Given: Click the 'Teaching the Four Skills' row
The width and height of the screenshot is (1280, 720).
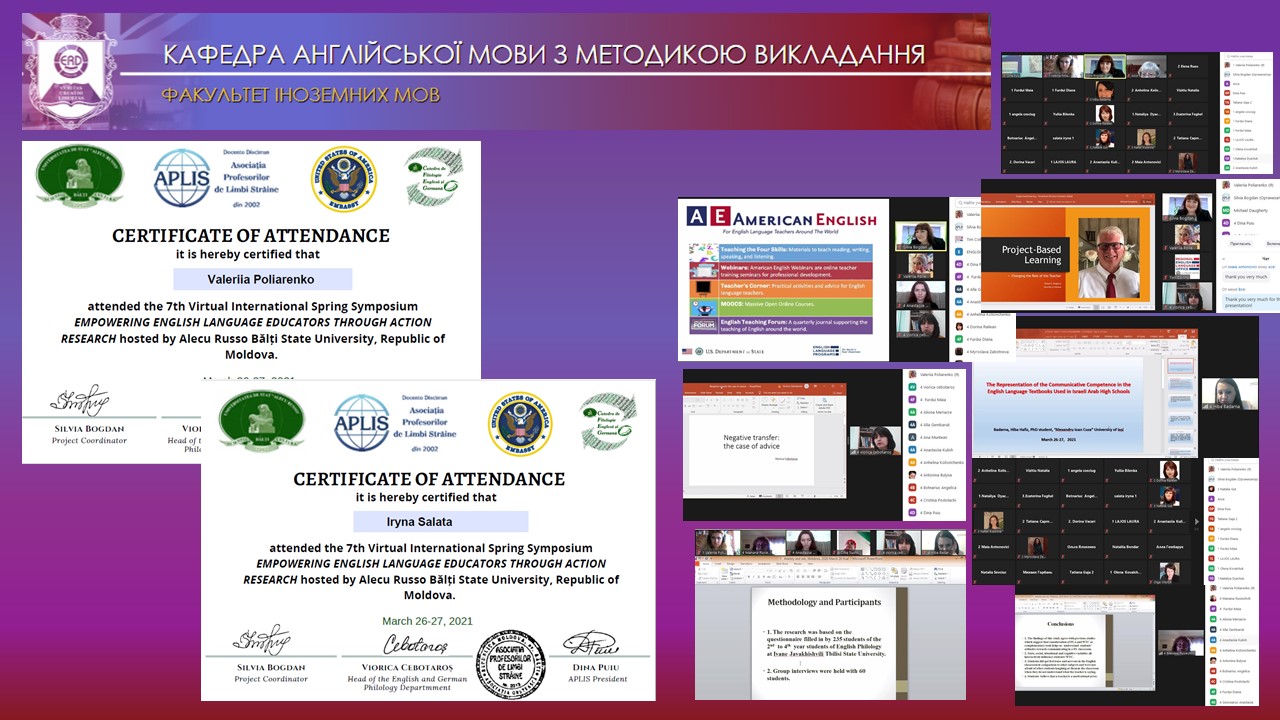Looking at the screenshot, I should (x=780, y=252).
